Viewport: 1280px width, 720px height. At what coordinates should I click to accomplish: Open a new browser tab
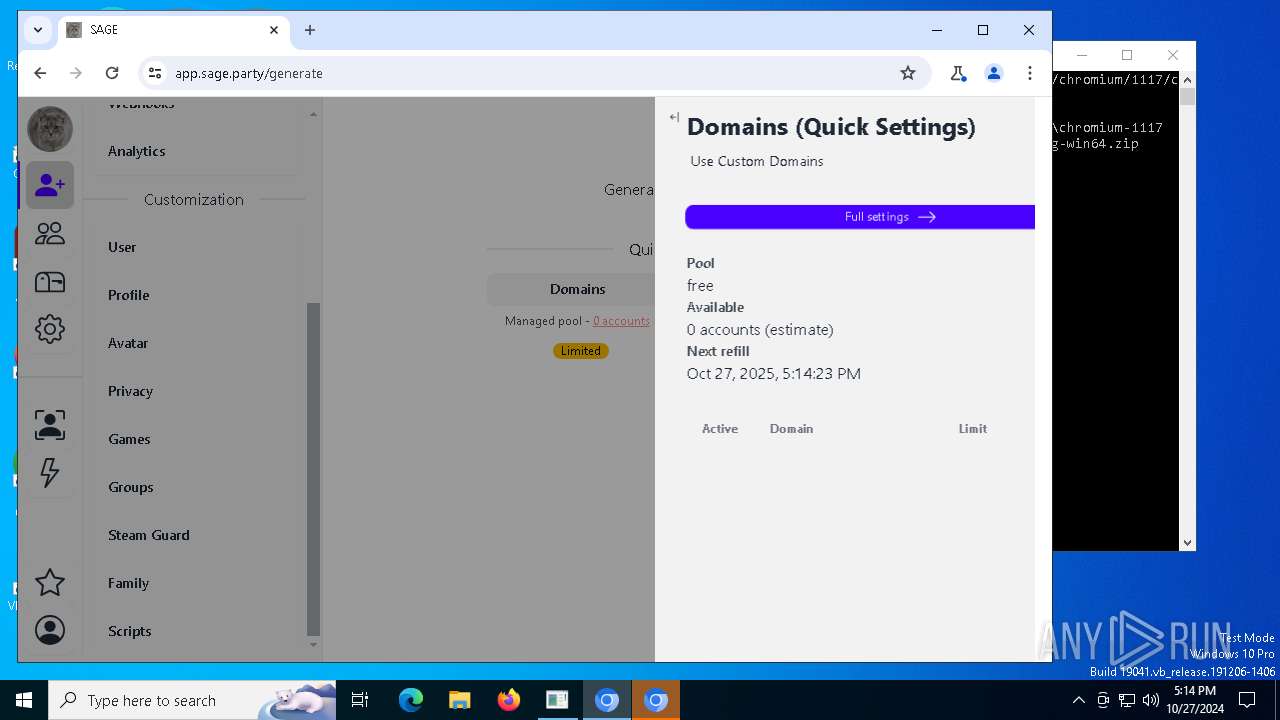tap(310, 30)
